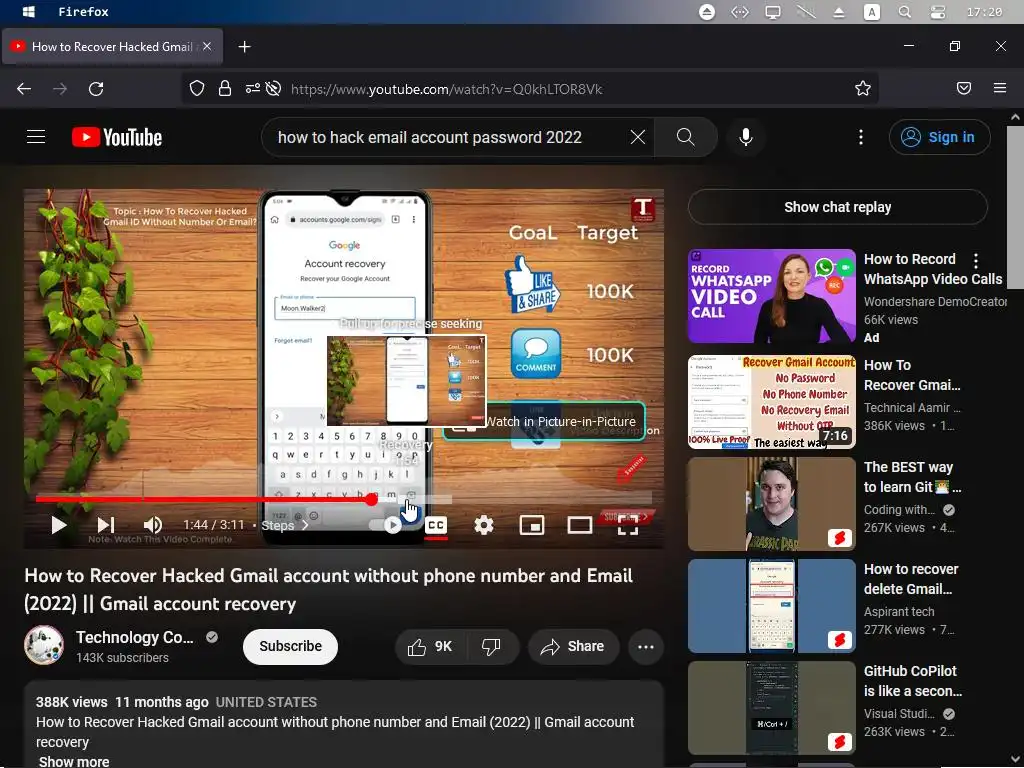Reload the current page
Viewport: 1024px width, 768px height.
coord(96,89)
